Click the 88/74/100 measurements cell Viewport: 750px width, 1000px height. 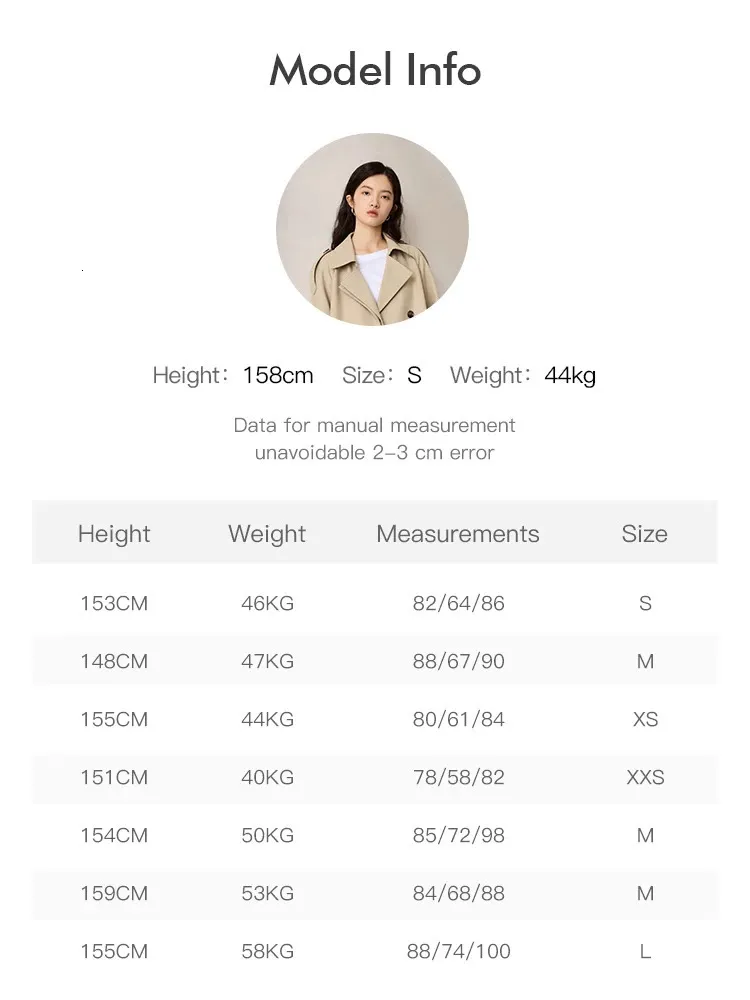tap(458, 951)
